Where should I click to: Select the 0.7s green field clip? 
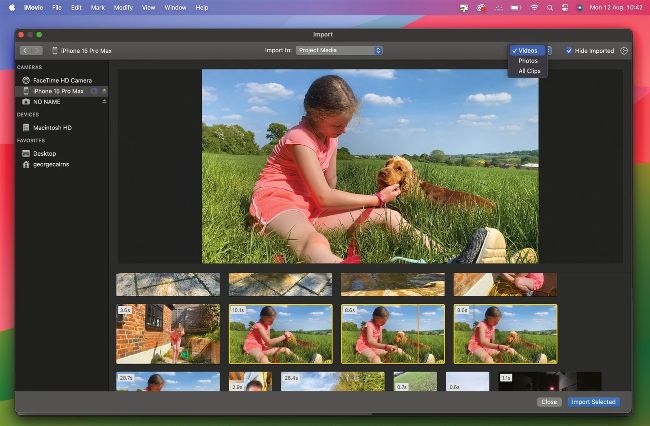(415, 382)
